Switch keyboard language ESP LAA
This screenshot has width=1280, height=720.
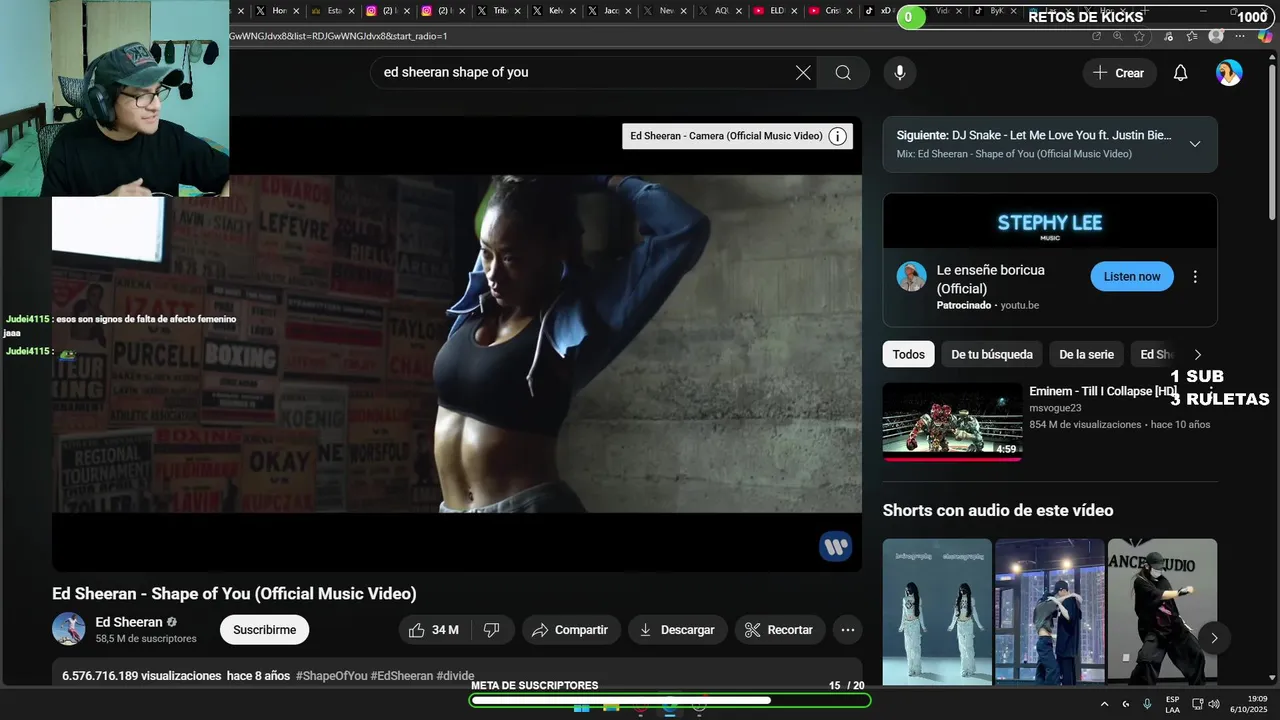(1172, 704)
